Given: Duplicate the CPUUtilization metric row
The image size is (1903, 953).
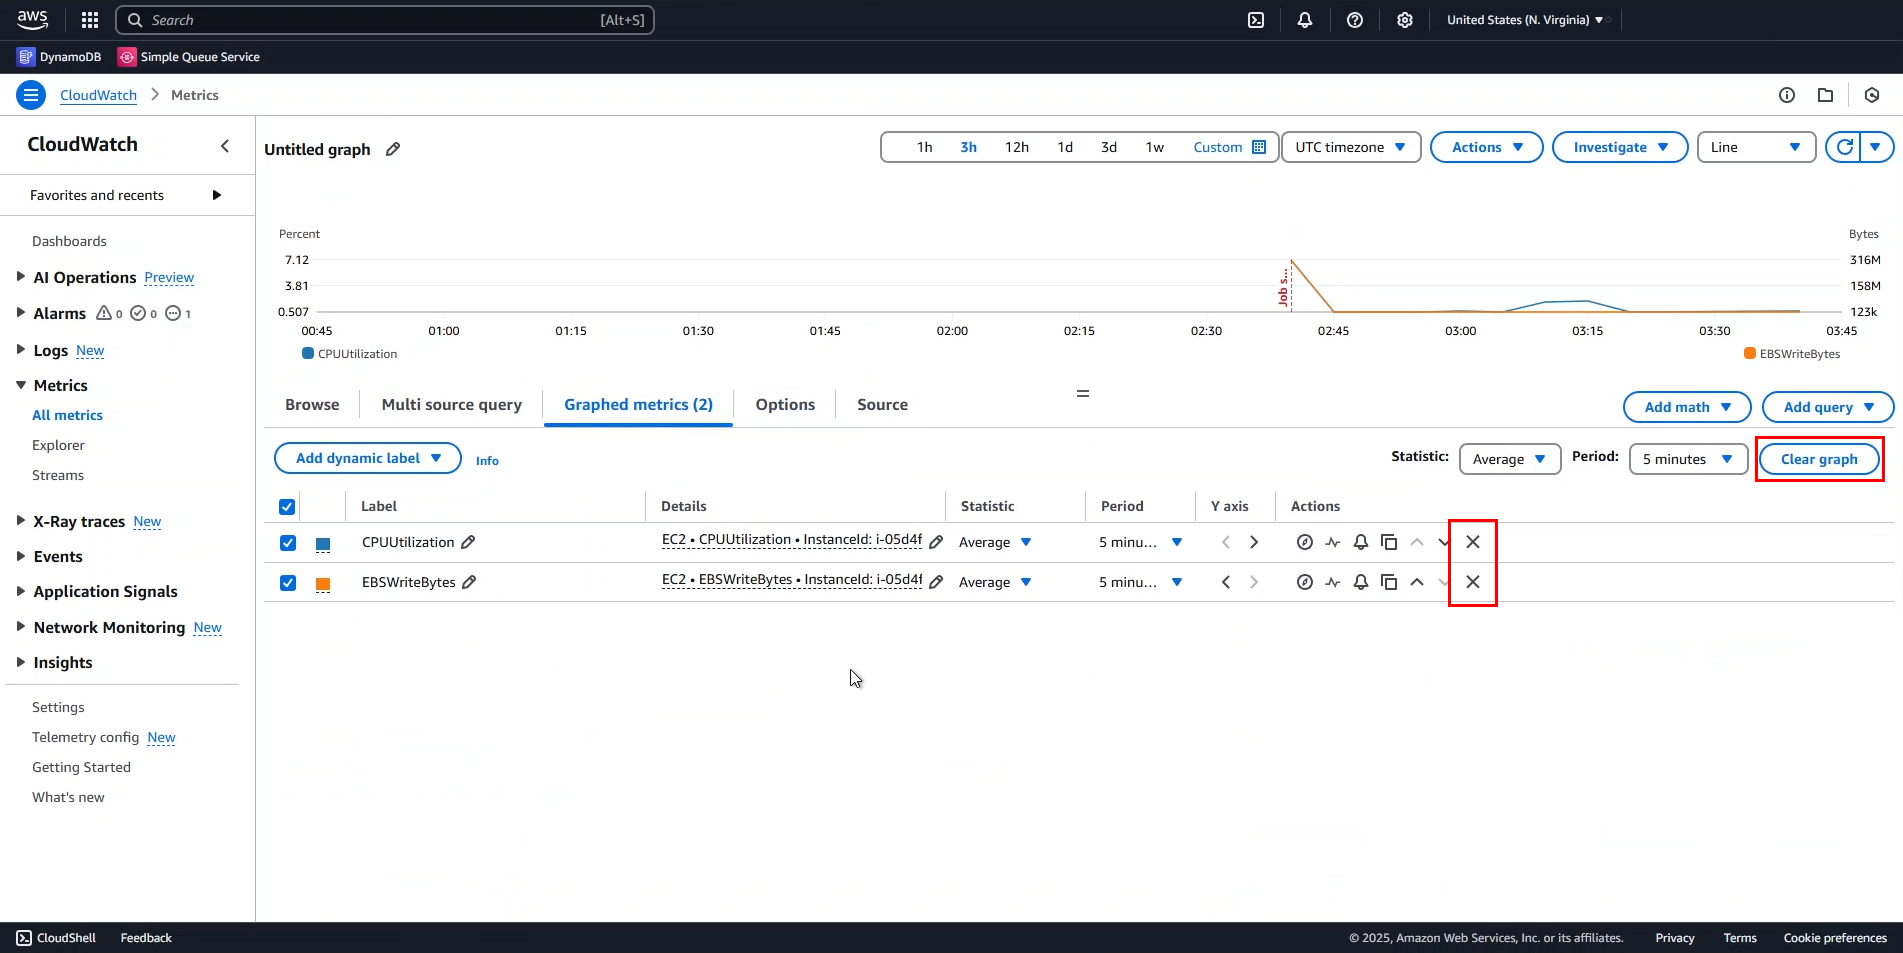Looking at the screenshot, I should click(x=1389, y=542).
